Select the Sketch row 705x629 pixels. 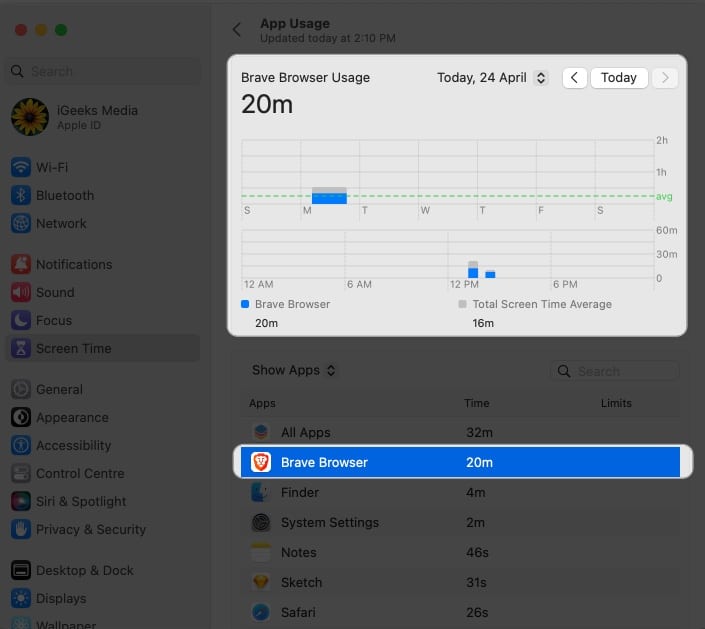460,582
